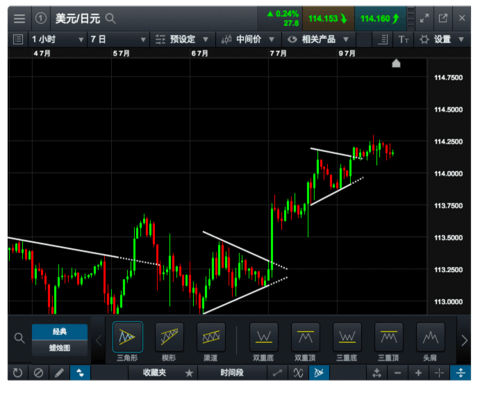Image resolution: width=480 pixels, height=395 pixels.
Task: Click the list panel icon at toolbar left
Action: (18, 39)
